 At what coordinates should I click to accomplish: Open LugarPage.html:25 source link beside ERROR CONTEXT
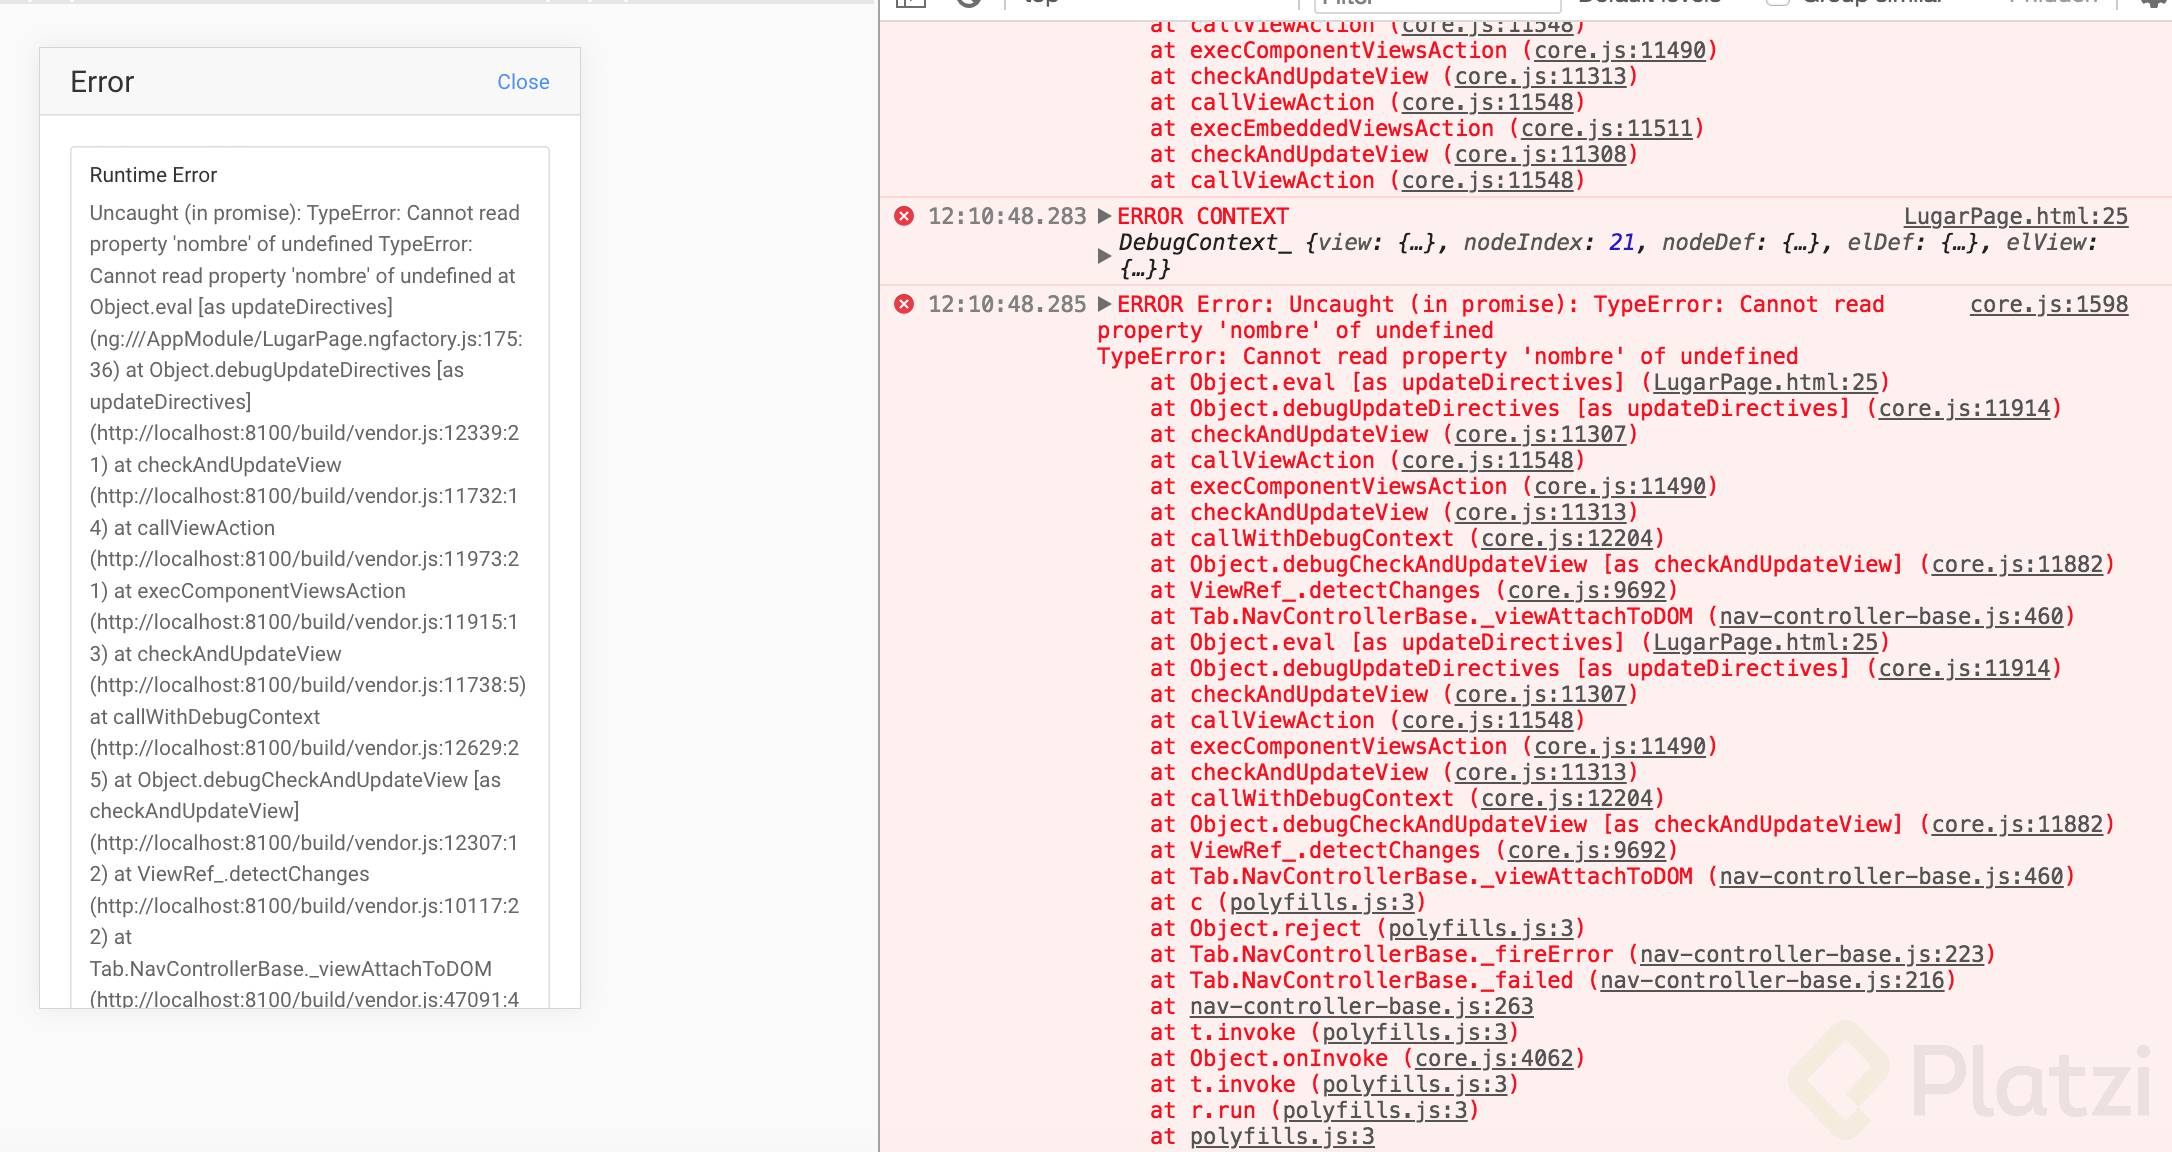(x=2015, y=216)
